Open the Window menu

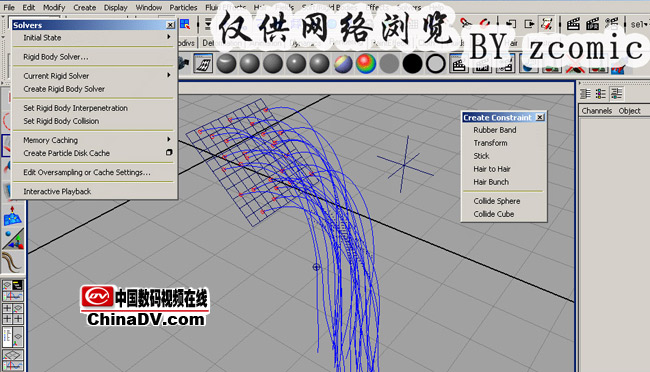pos(148,7)
